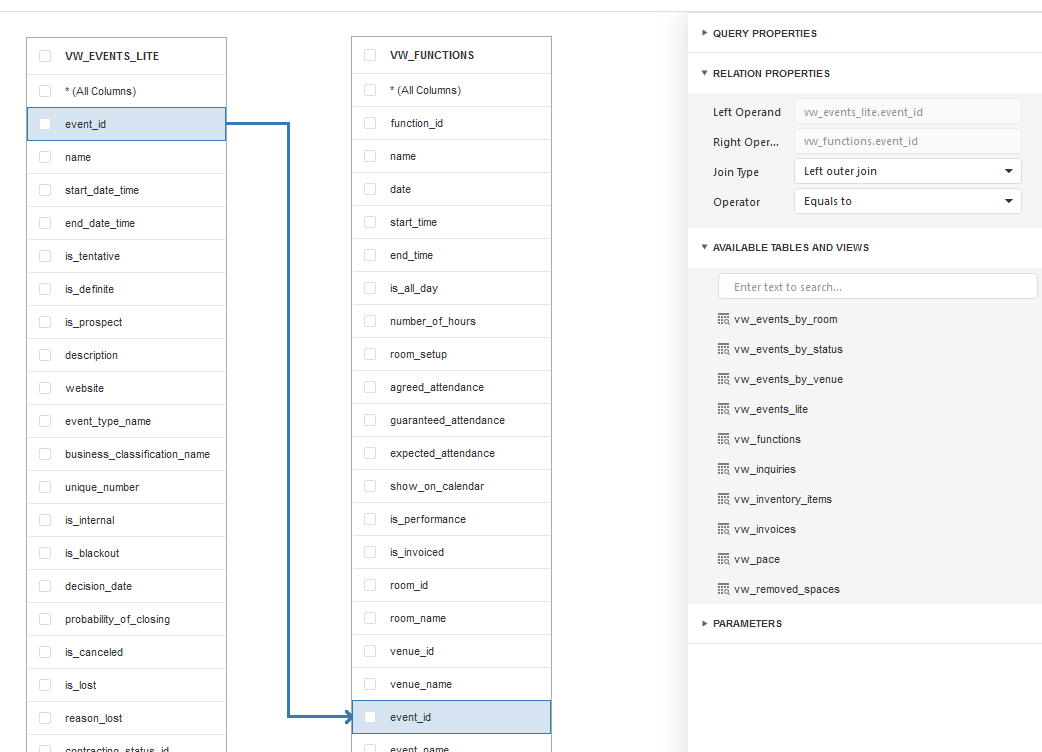Click the vw_pace view icon
Image resolution: width=1042 pixels, height=752 pixels.
coord(723,559)
